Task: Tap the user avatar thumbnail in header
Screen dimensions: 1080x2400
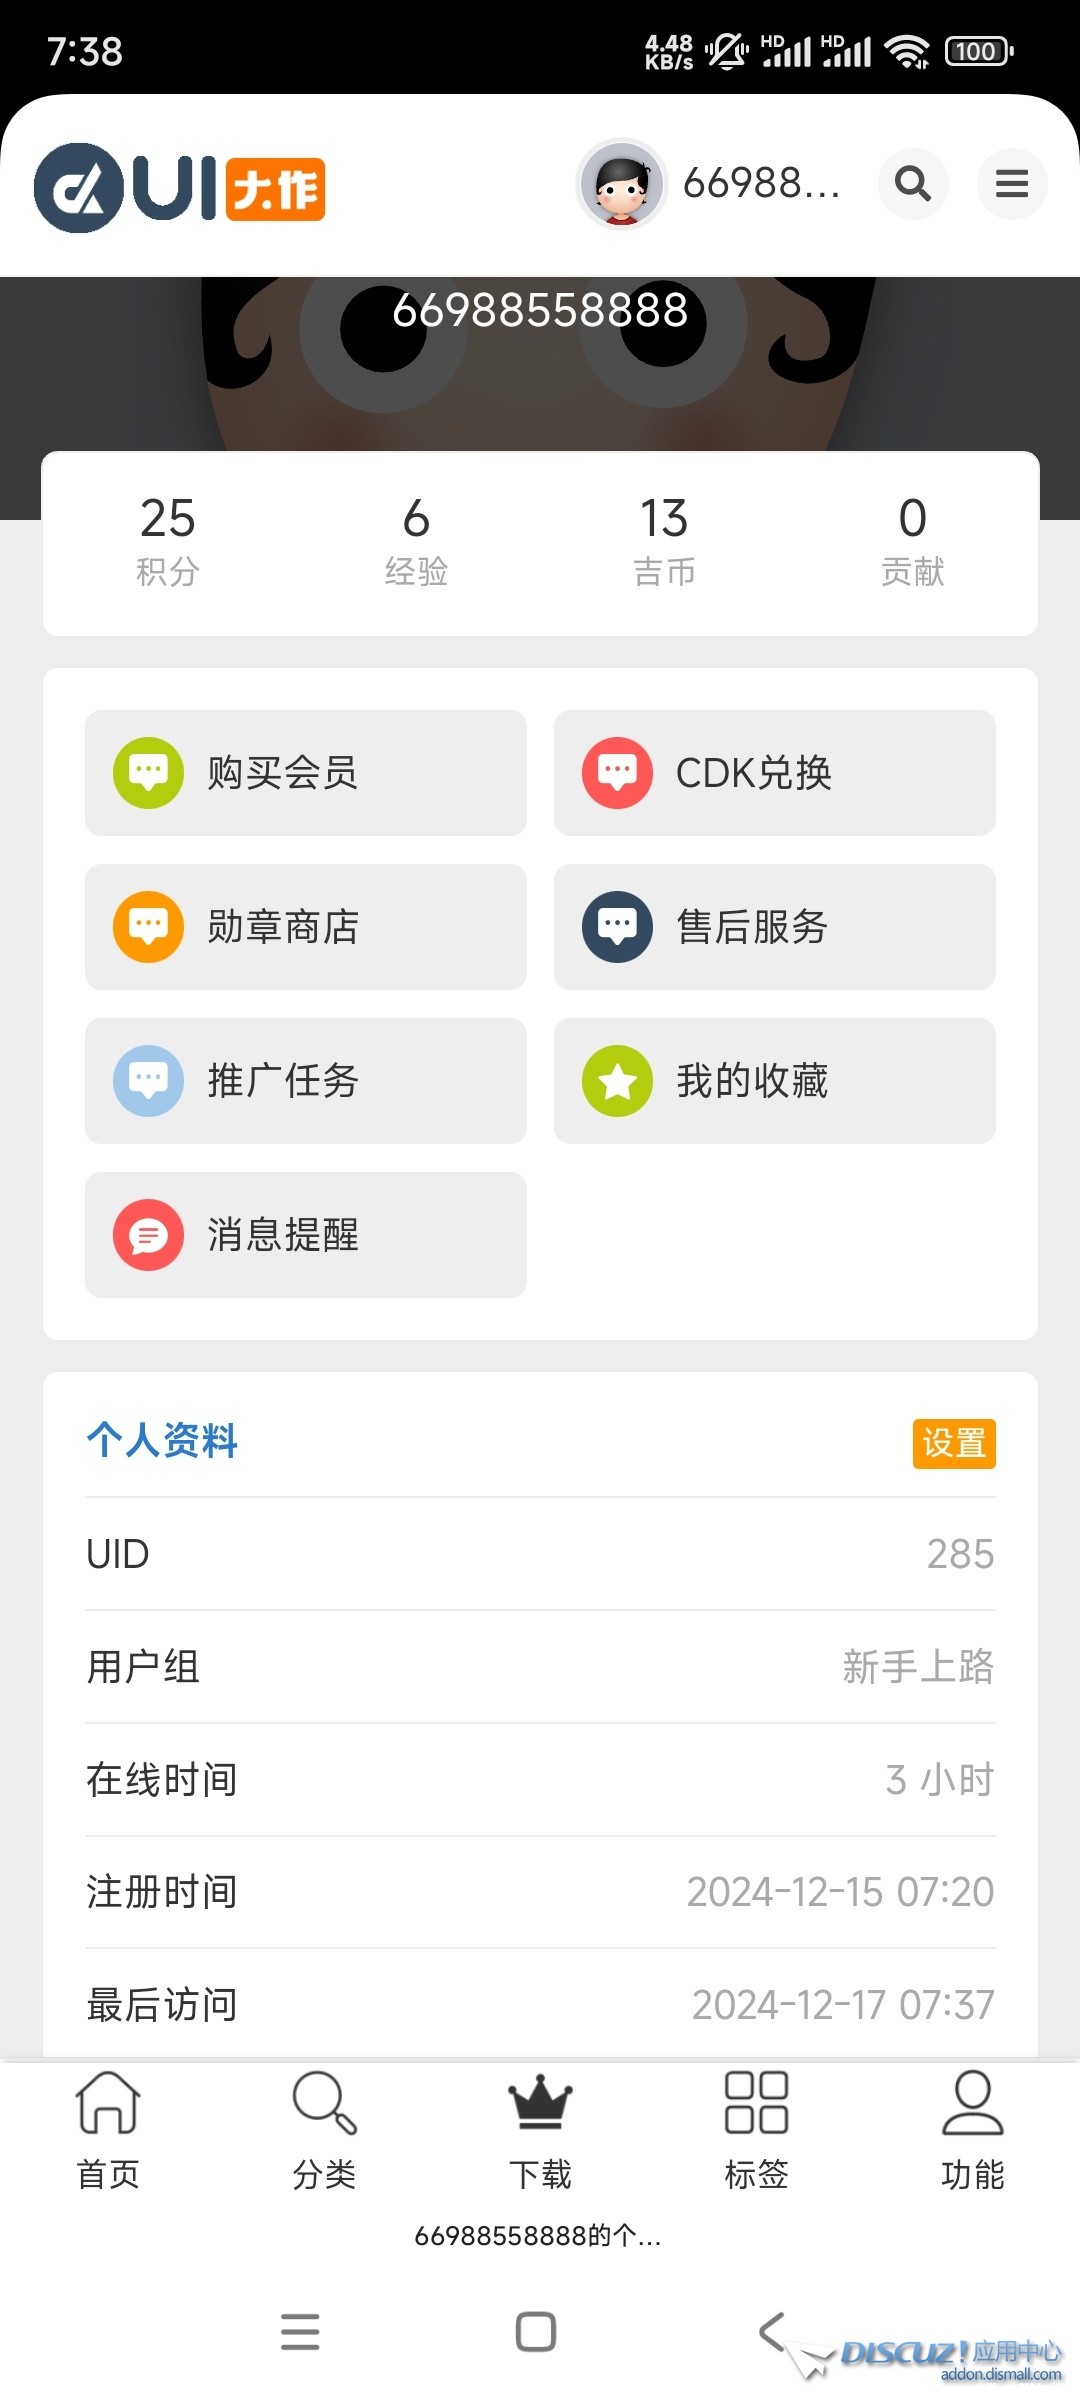Action: click(x=622, y=185)
